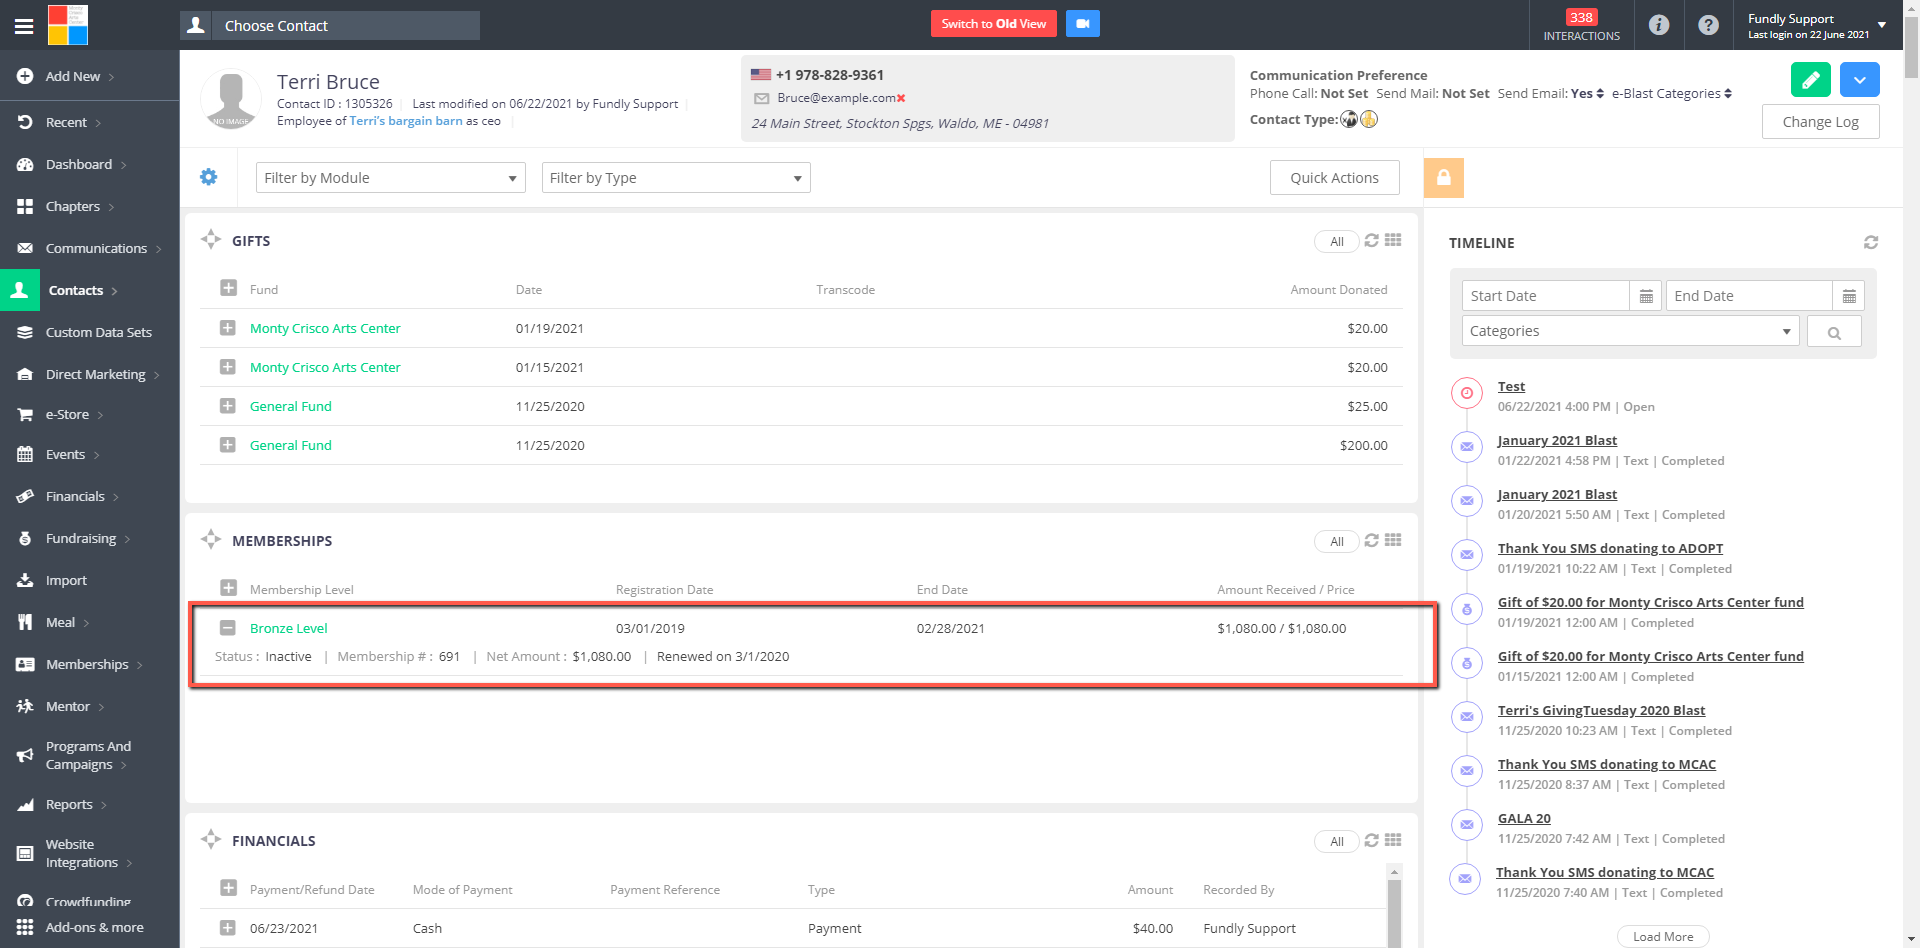Refresh the Gifts section
1920x948 pixels.
1372,240
